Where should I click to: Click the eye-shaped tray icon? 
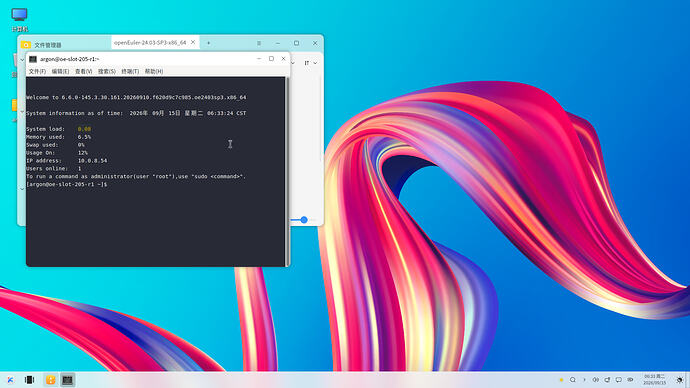pyautogui.click(x=630, y=380)
